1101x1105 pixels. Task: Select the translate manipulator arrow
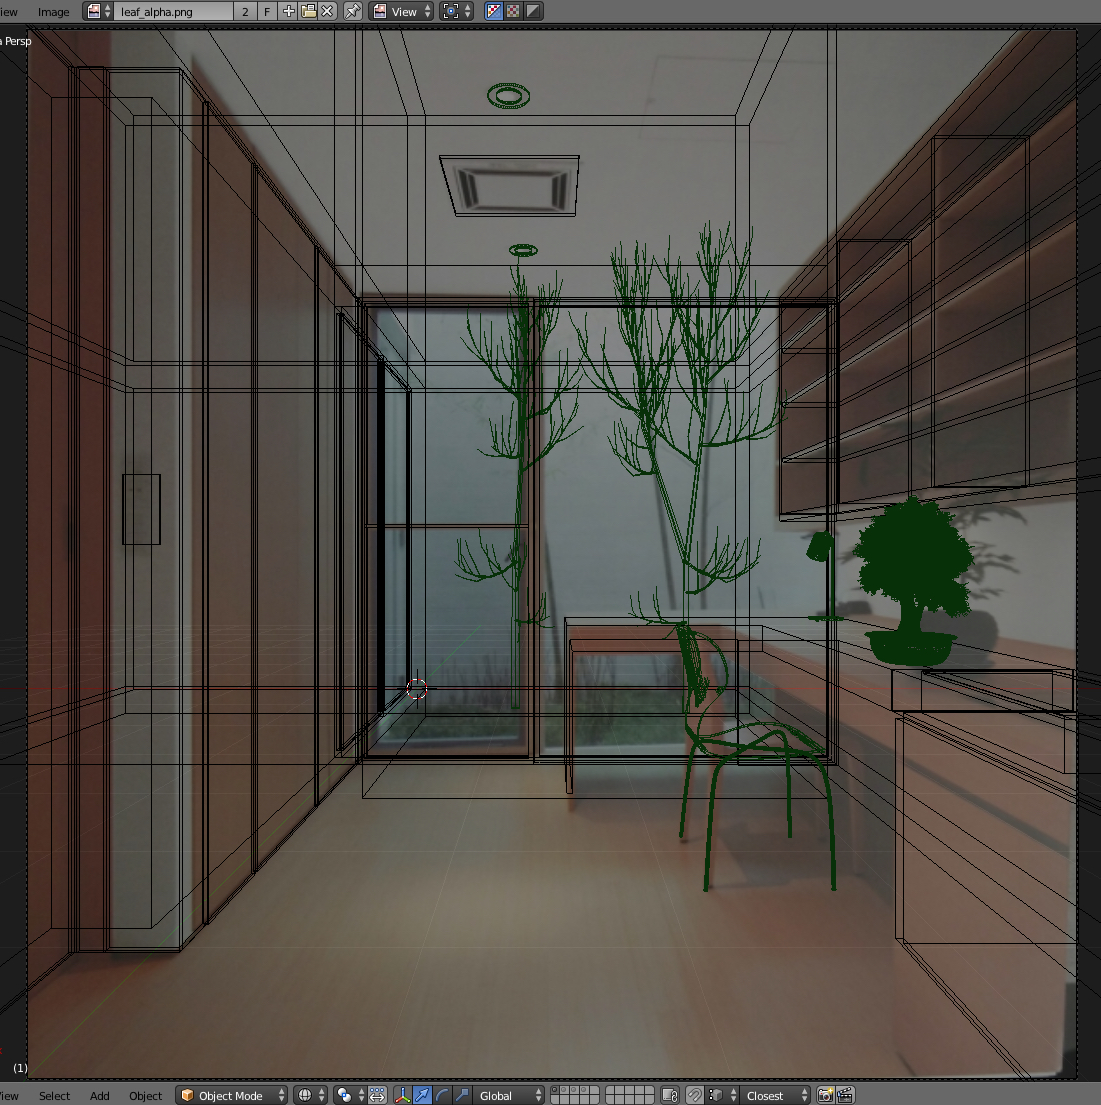tap(422, 1095)
